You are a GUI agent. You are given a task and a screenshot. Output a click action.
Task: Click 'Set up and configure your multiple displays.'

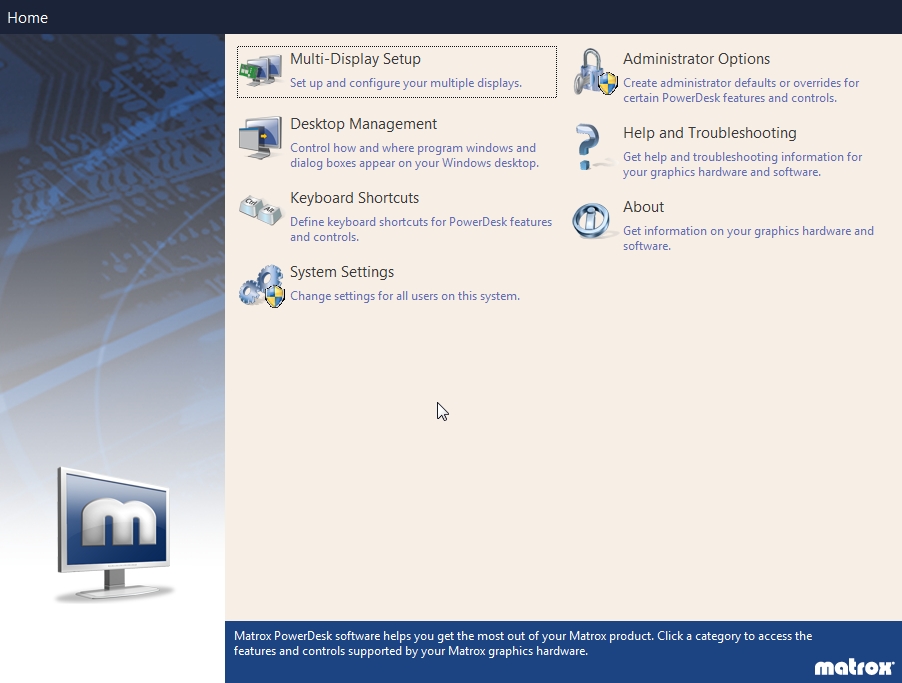[406, 83]
